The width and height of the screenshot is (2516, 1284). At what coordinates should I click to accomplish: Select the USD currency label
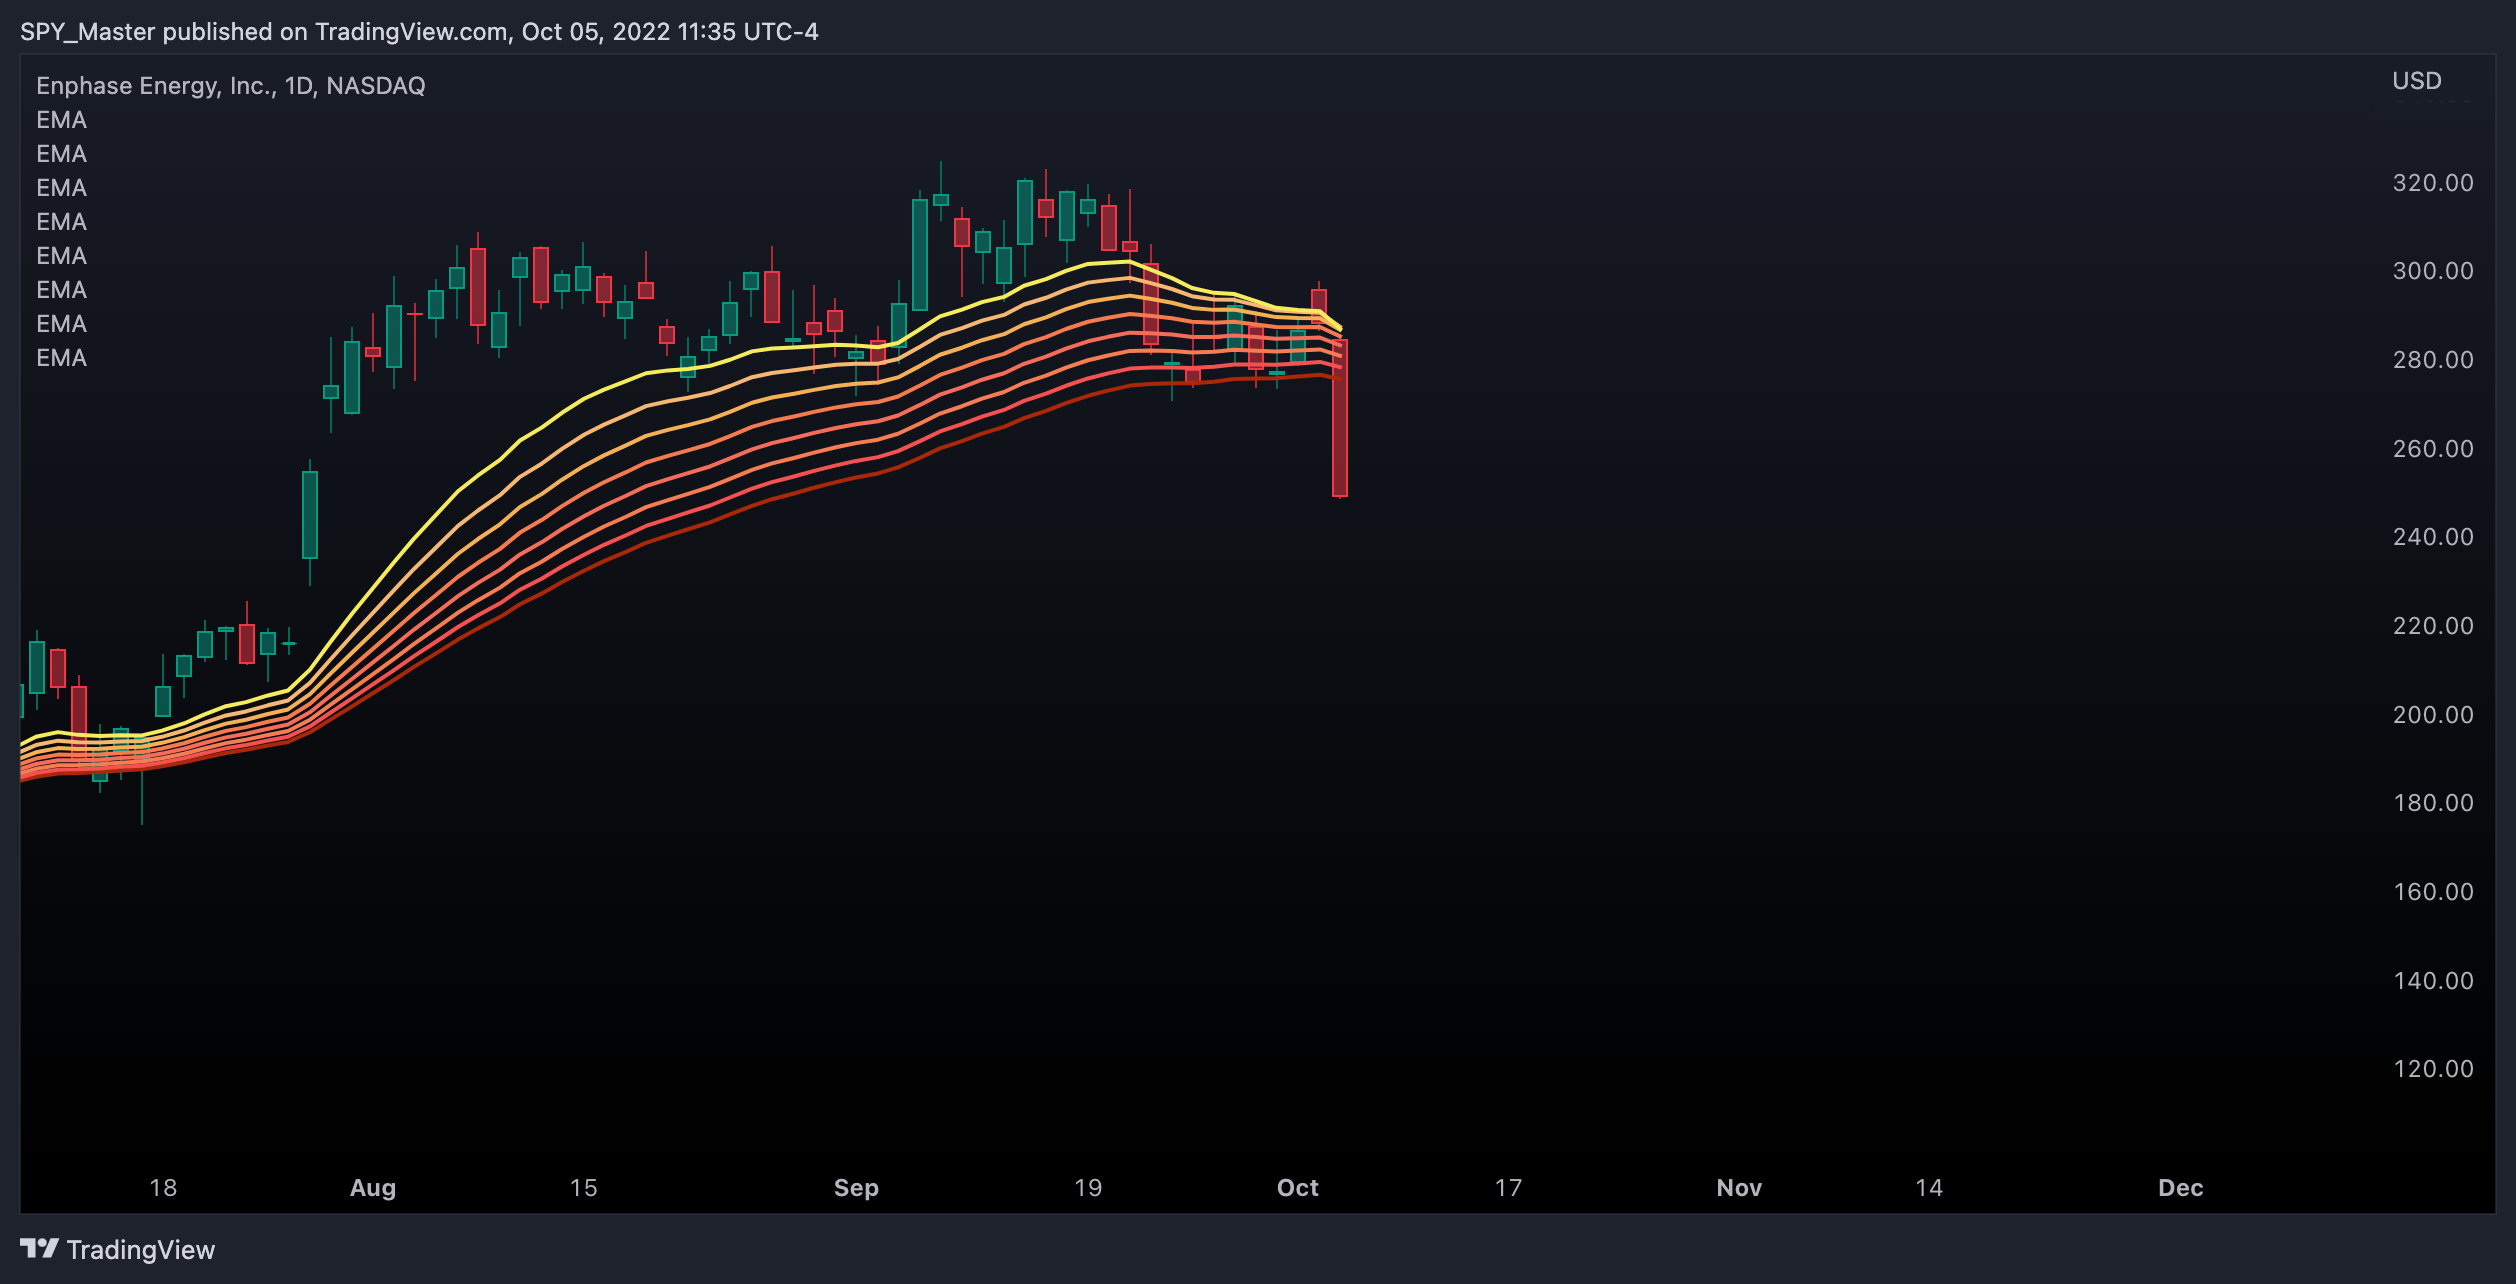pos(2416,81)
